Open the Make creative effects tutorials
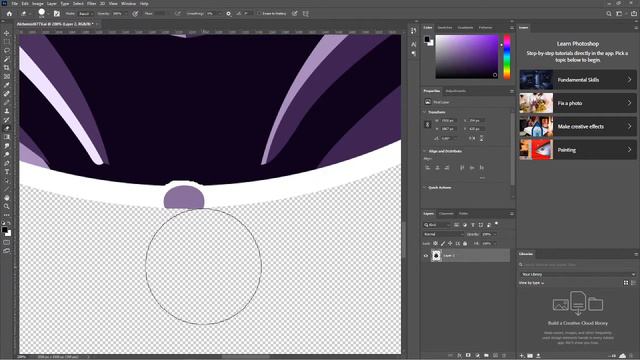This screenshot has height=360, width=640. point(578,127)
